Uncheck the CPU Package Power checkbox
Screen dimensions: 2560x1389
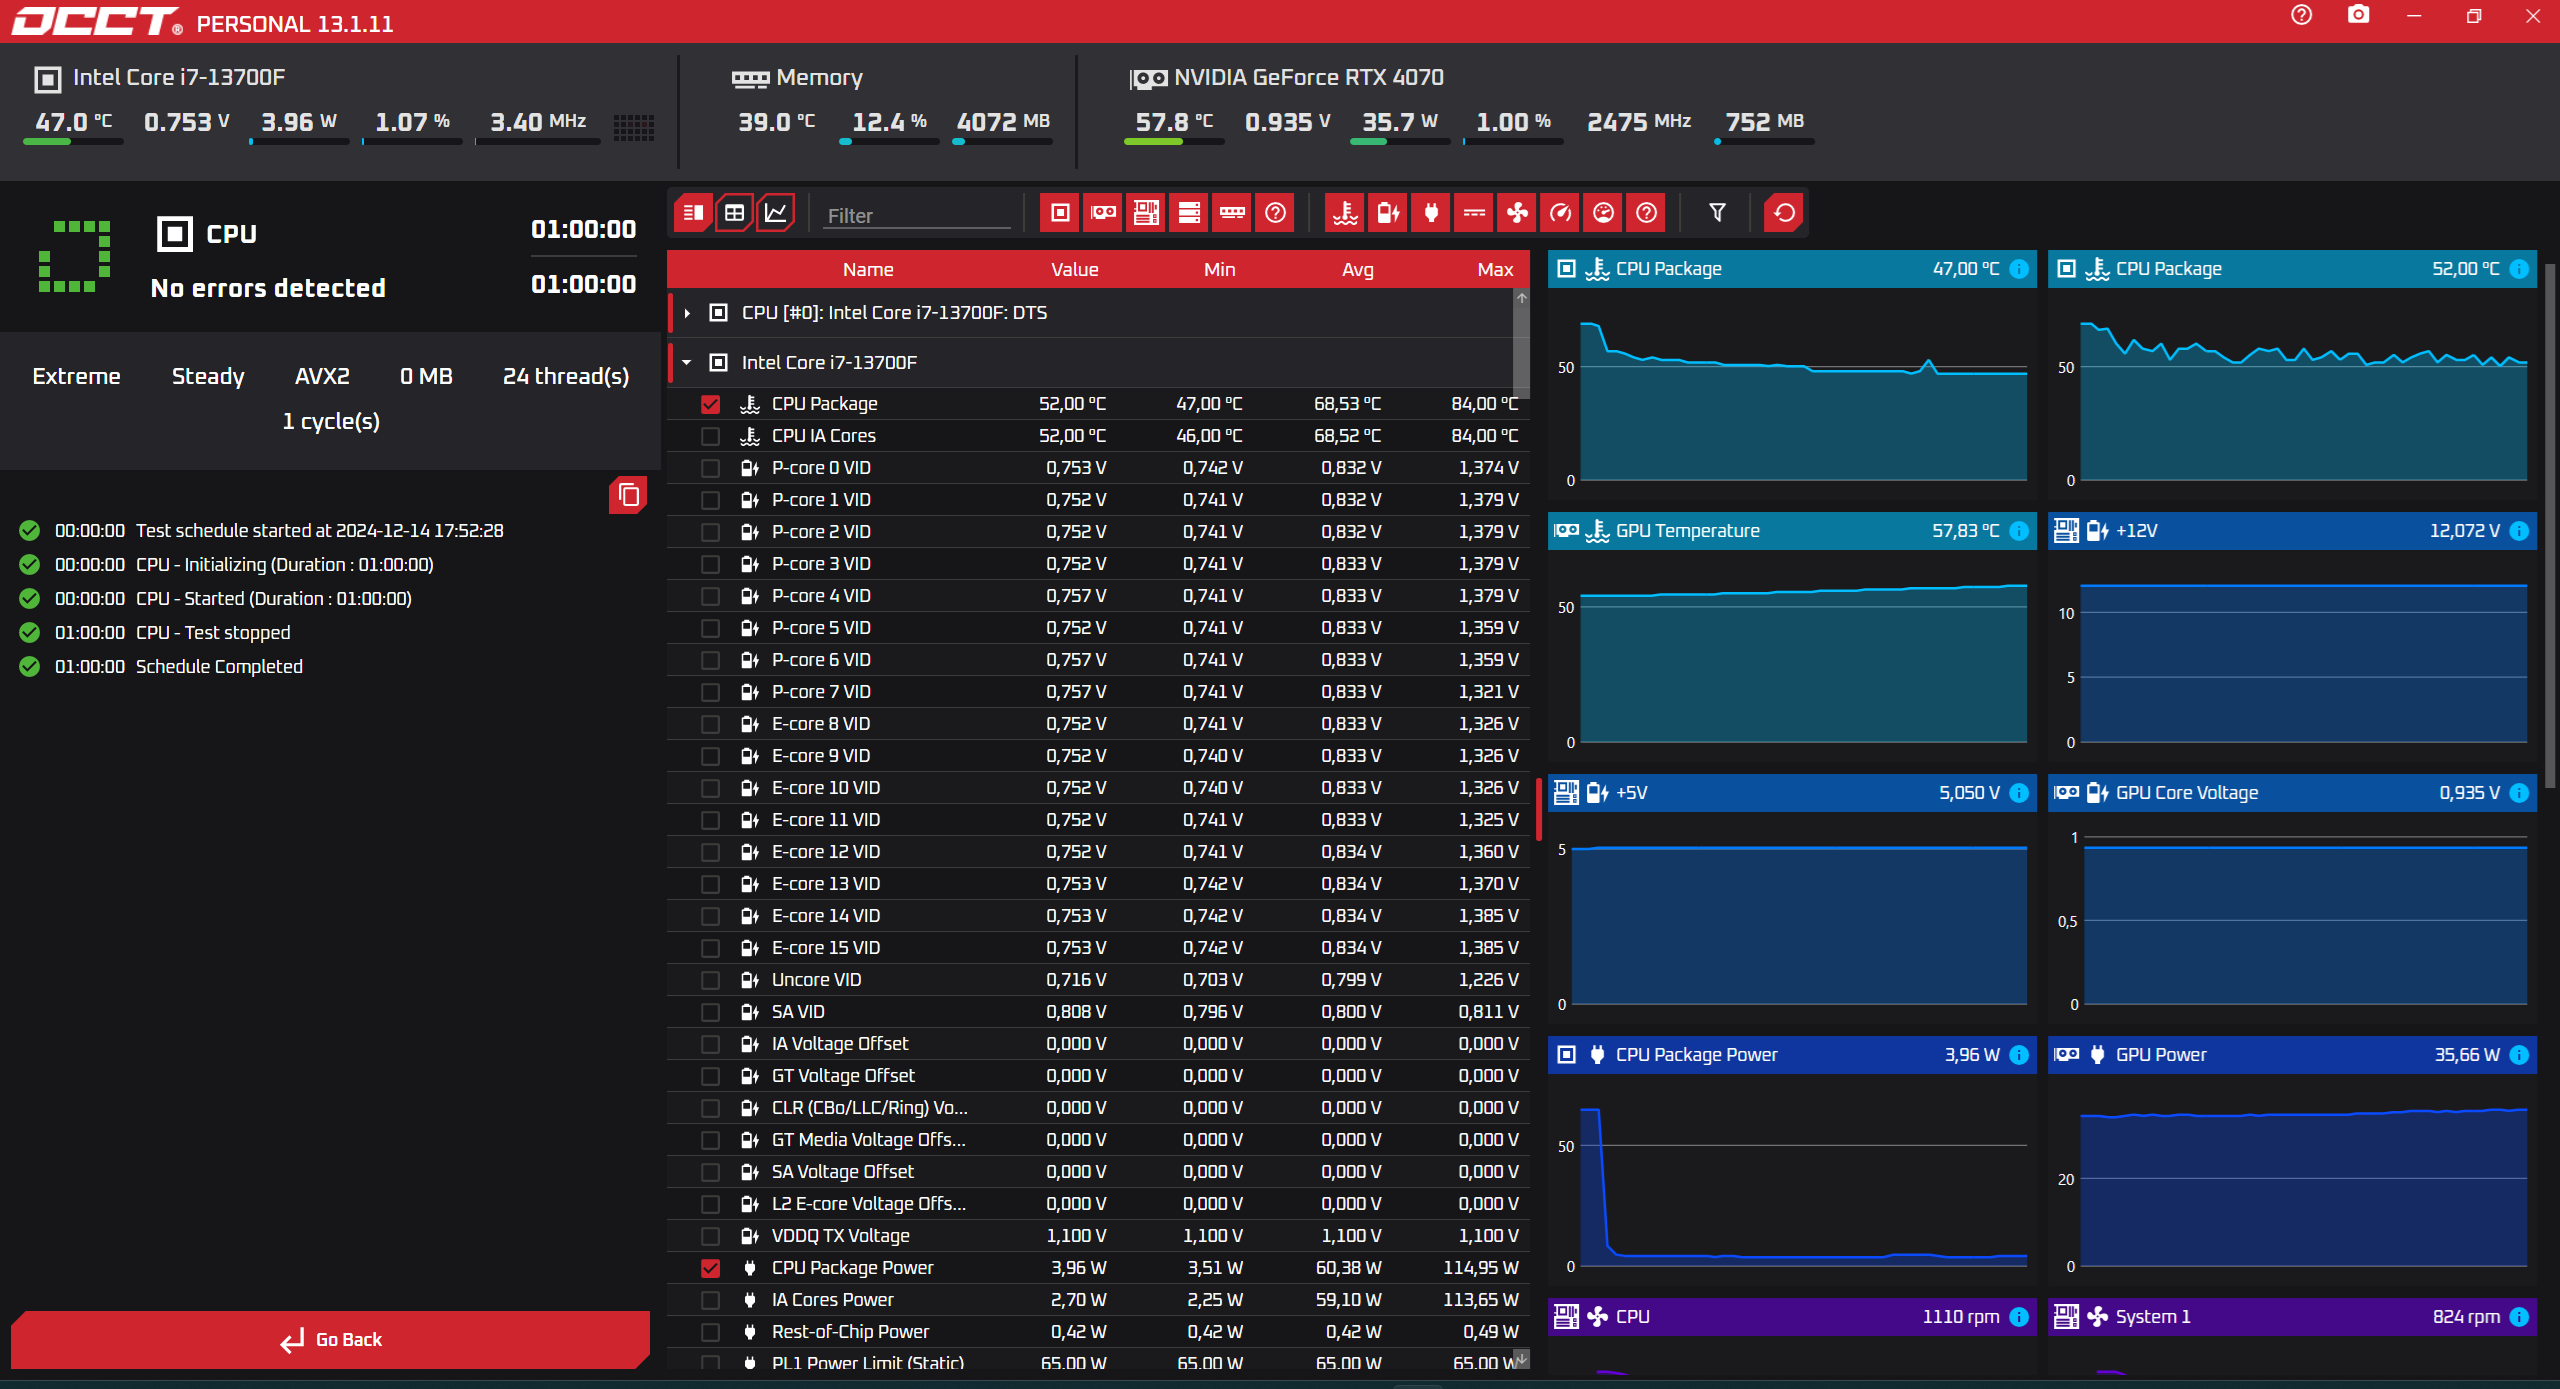pyautogui.click(x=710, y=1268)
